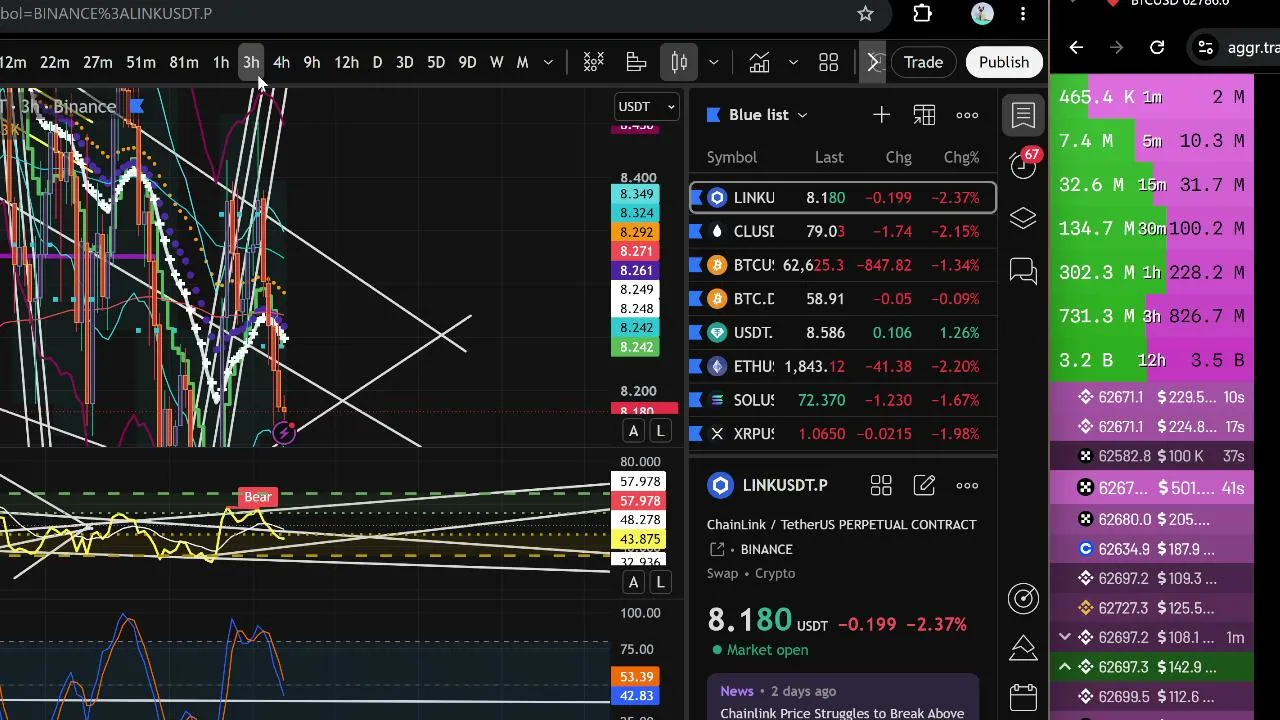The height and width of the screenshot is (720, 1280).
Task: Open the Pine stacked-peaks sidebar icon
Action: pos(1023,648)
